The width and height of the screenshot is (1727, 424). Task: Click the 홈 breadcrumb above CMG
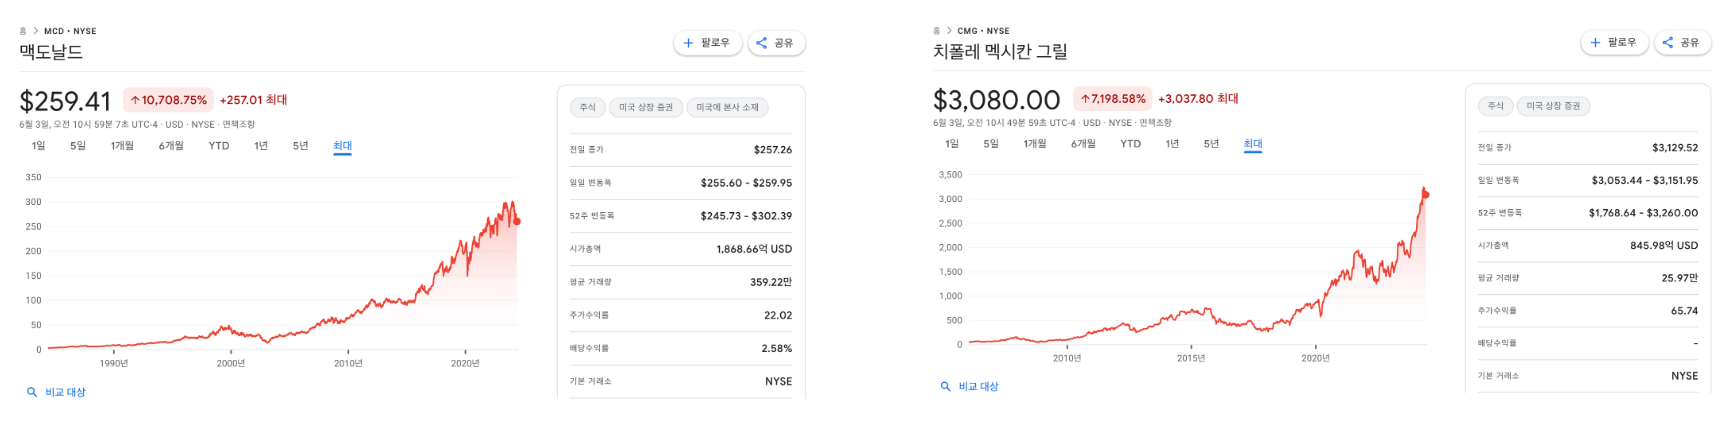[937, 31]
